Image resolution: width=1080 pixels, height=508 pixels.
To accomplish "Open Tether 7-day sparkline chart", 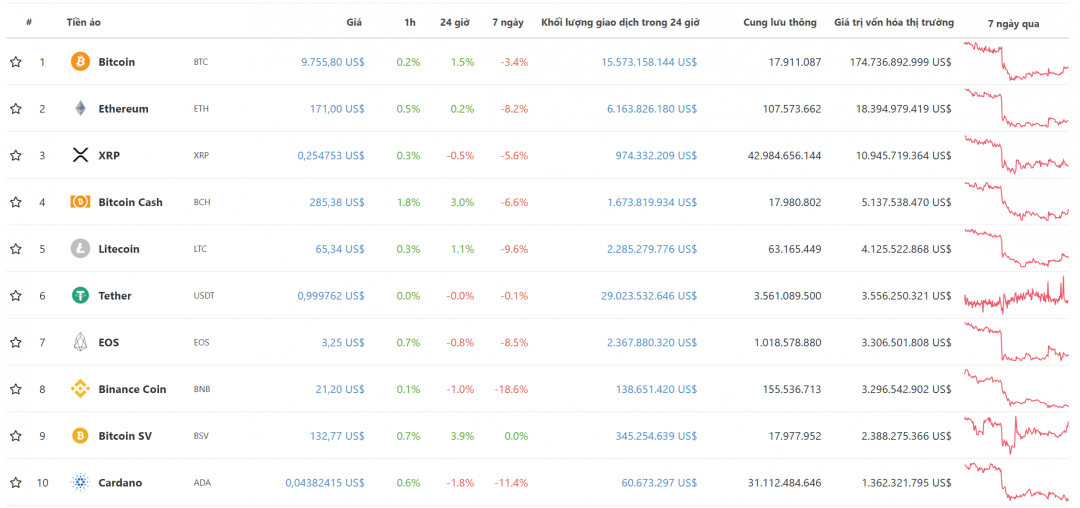I will point(1016,295).
